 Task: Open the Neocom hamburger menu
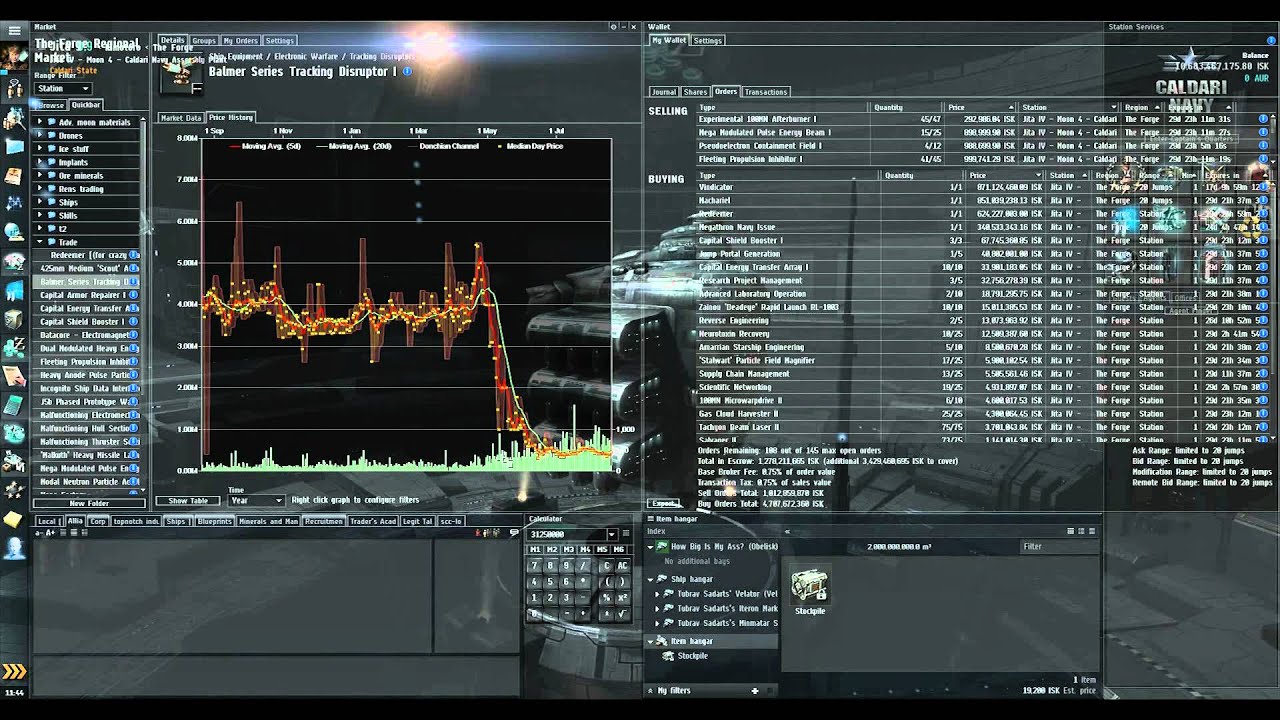14,30
